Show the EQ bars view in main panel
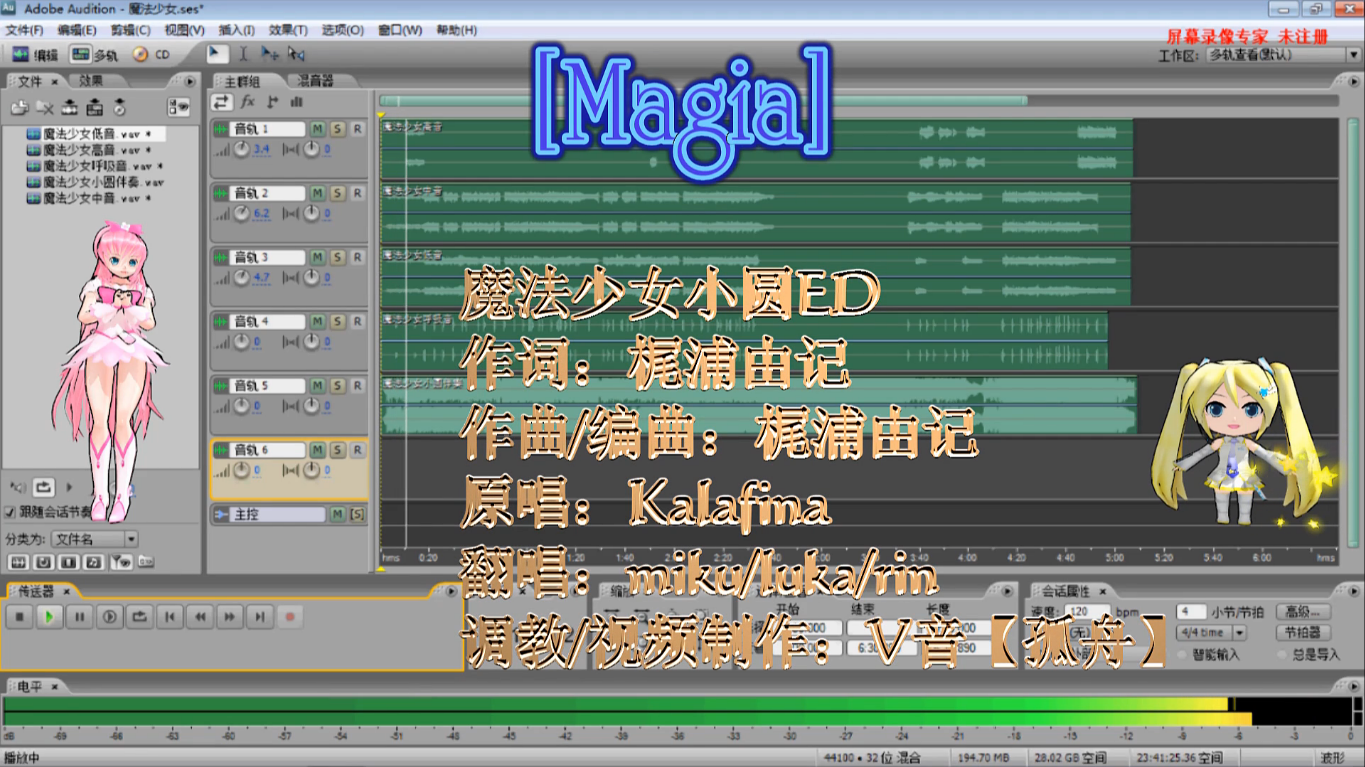This screenshot has height=767, width=1365. click(x=297, y=102)
